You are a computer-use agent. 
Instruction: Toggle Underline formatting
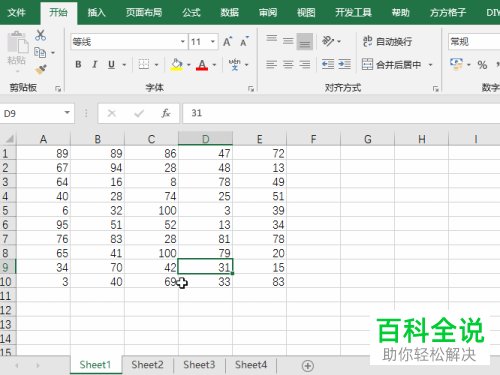click(x=111, y=64)
